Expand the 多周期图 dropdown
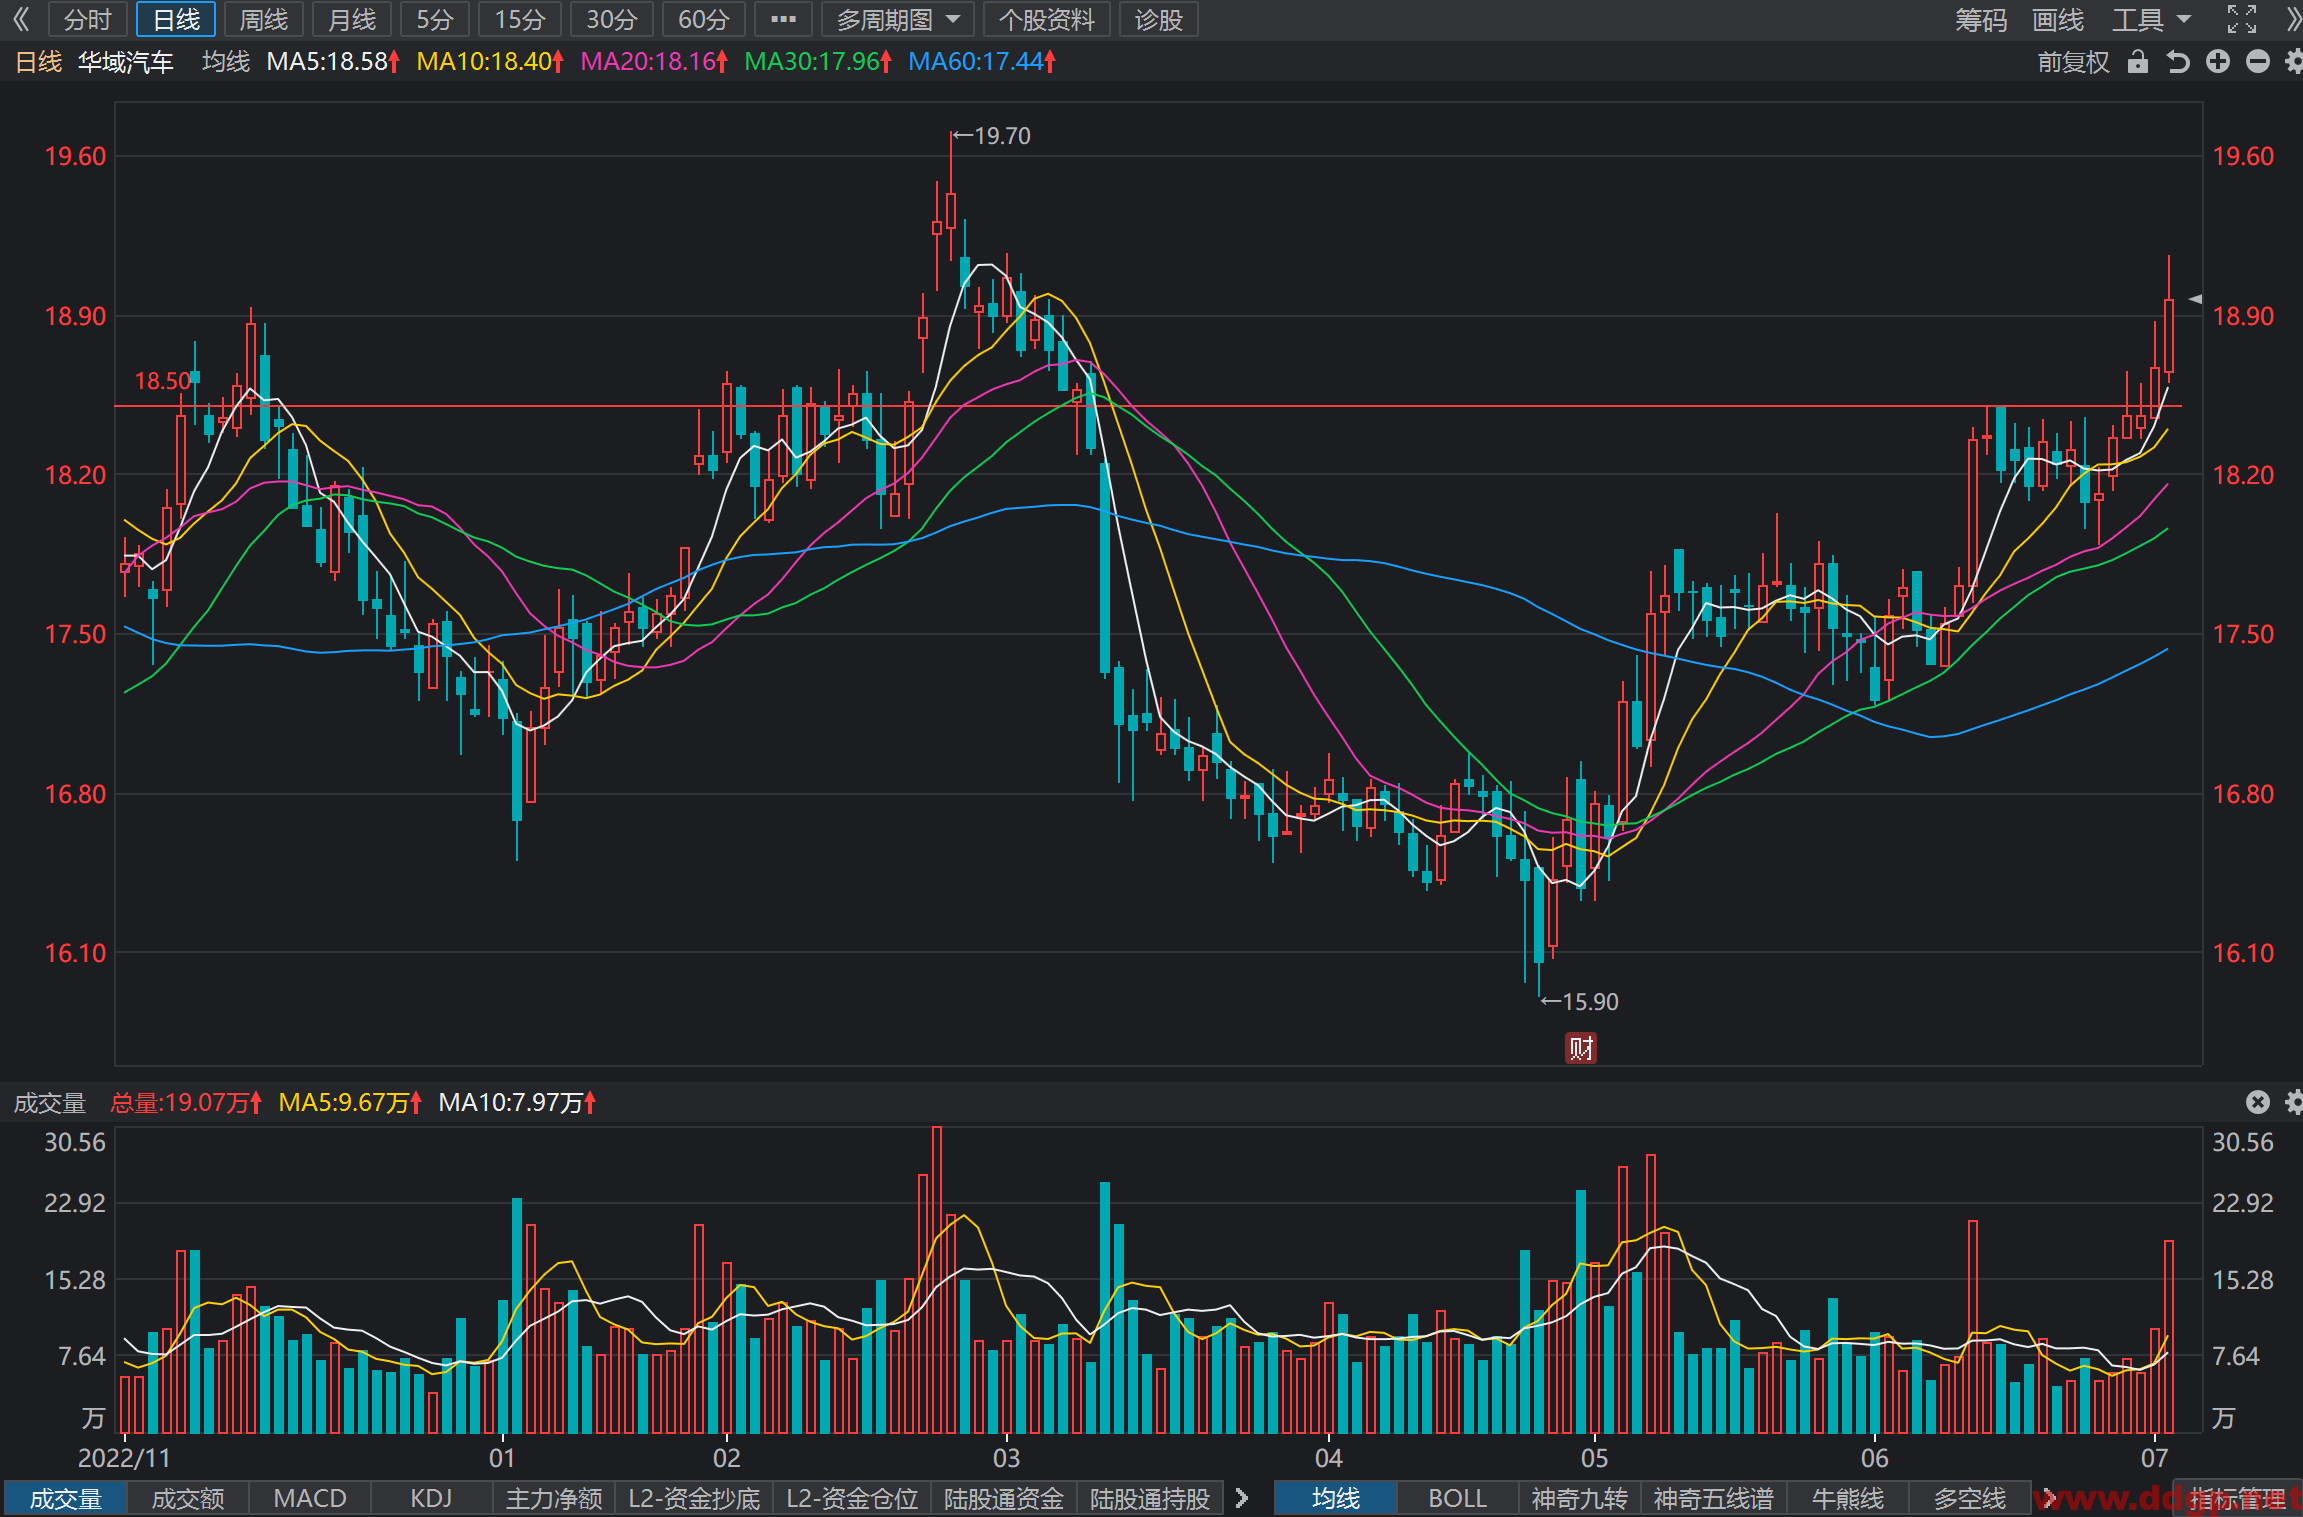This screenshot has height=1517, width=2303. tap(897, 19)
